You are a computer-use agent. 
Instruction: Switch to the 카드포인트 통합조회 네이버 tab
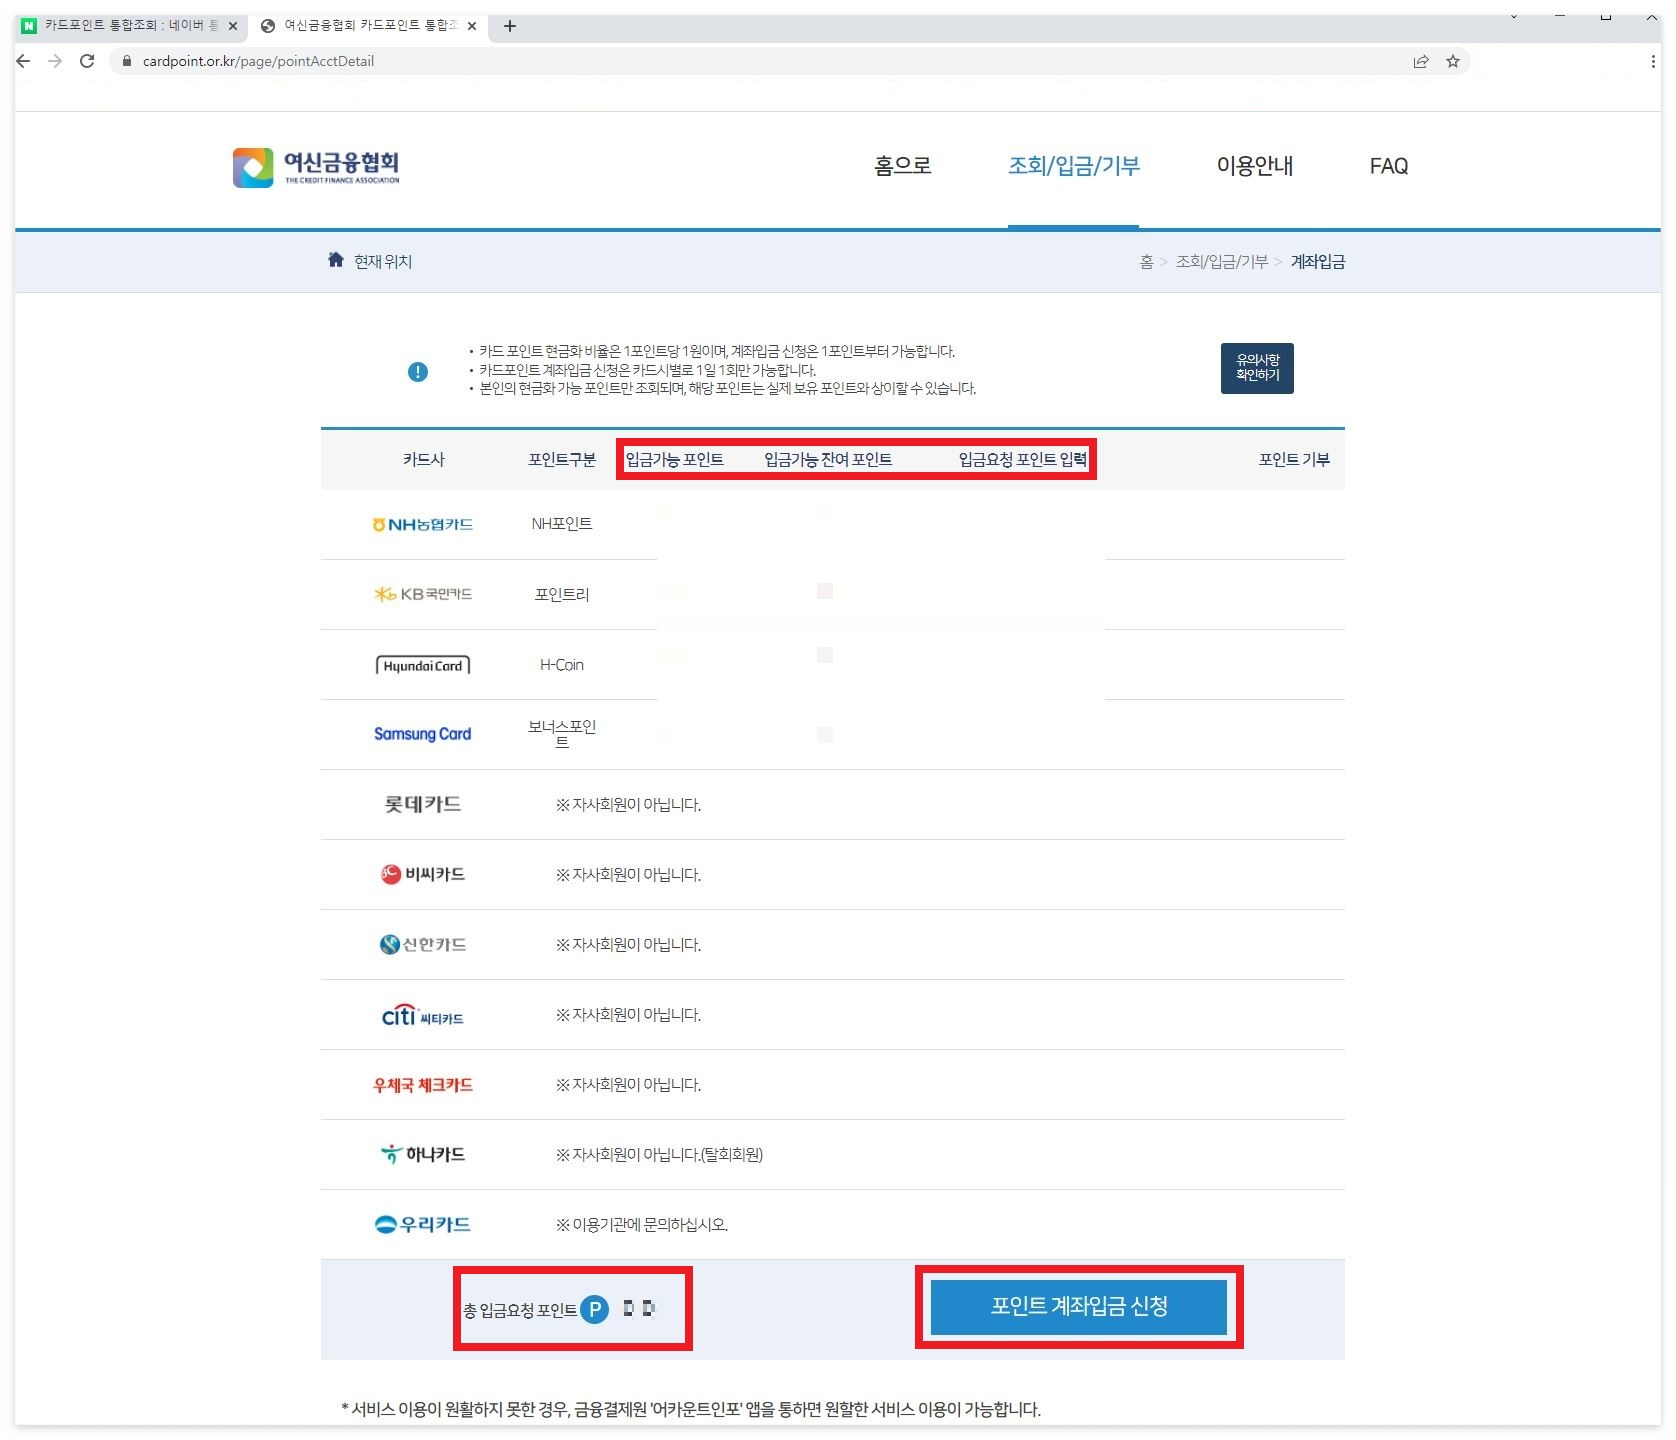[x=130, y=26]
